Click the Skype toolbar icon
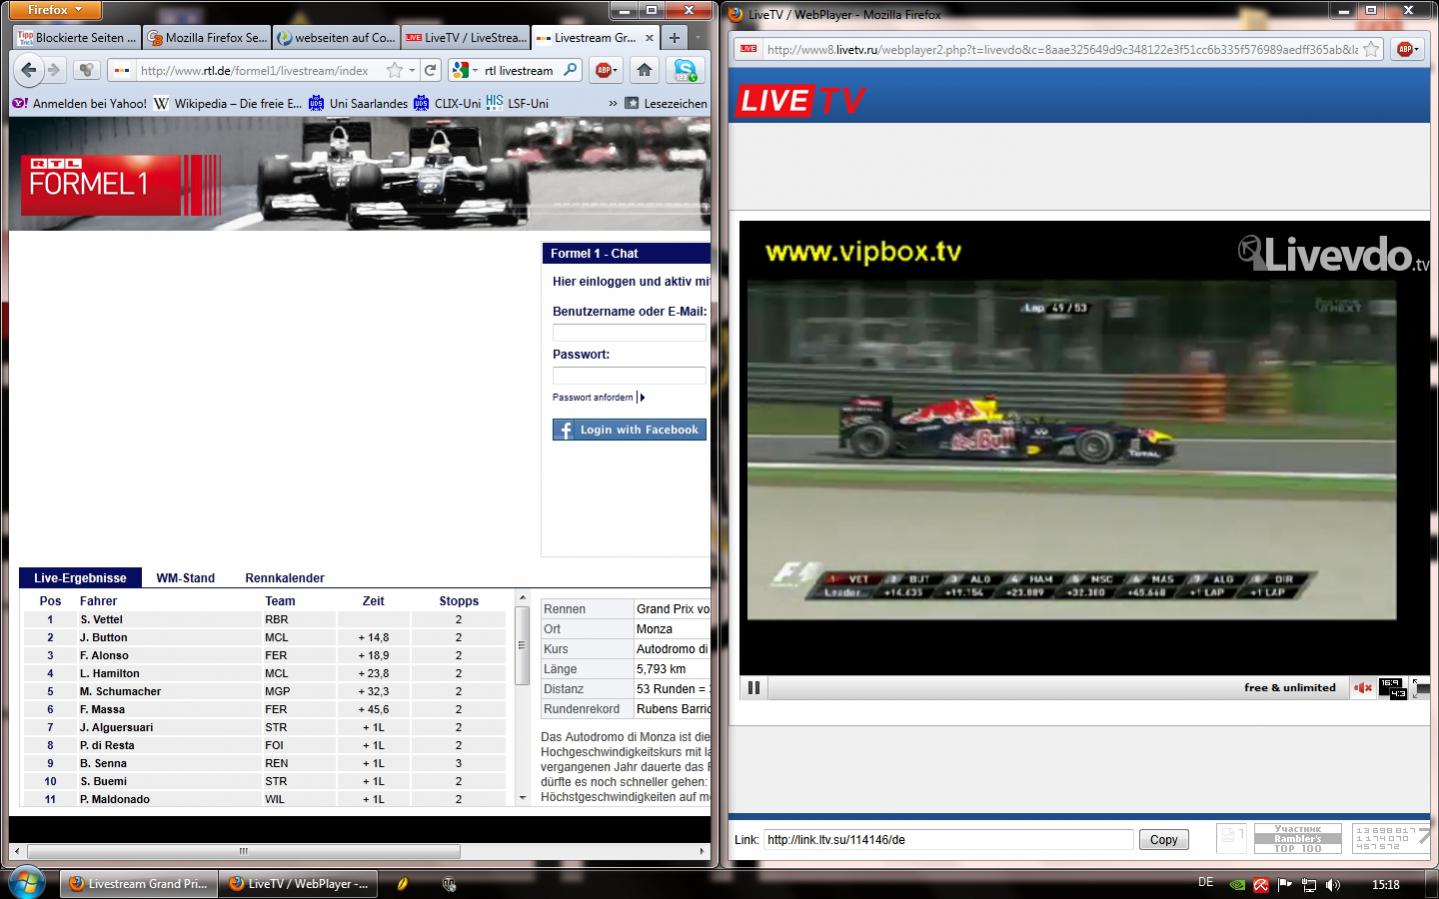 coord(685,70)
